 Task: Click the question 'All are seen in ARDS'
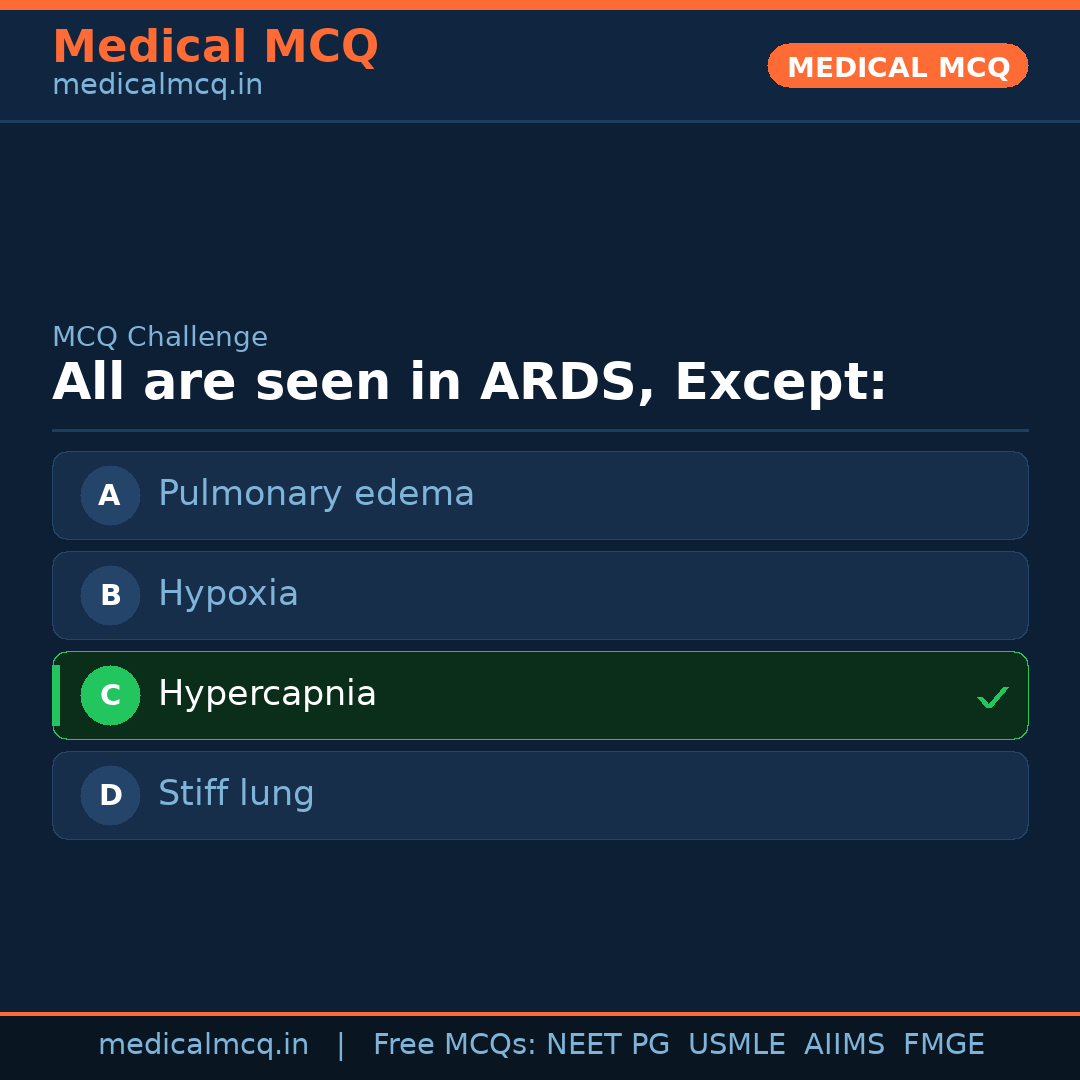tap(469, 383)
